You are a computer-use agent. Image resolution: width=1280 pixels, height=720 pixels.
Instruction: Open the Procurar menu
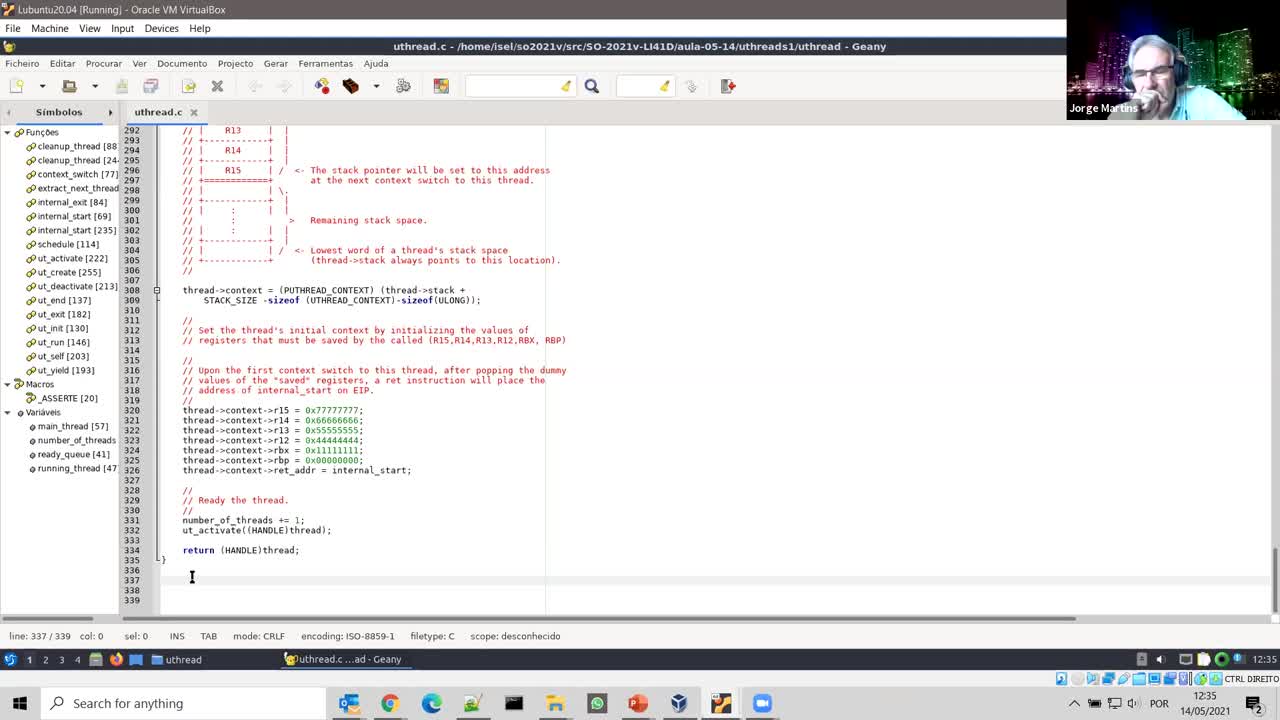pos(104,63)
